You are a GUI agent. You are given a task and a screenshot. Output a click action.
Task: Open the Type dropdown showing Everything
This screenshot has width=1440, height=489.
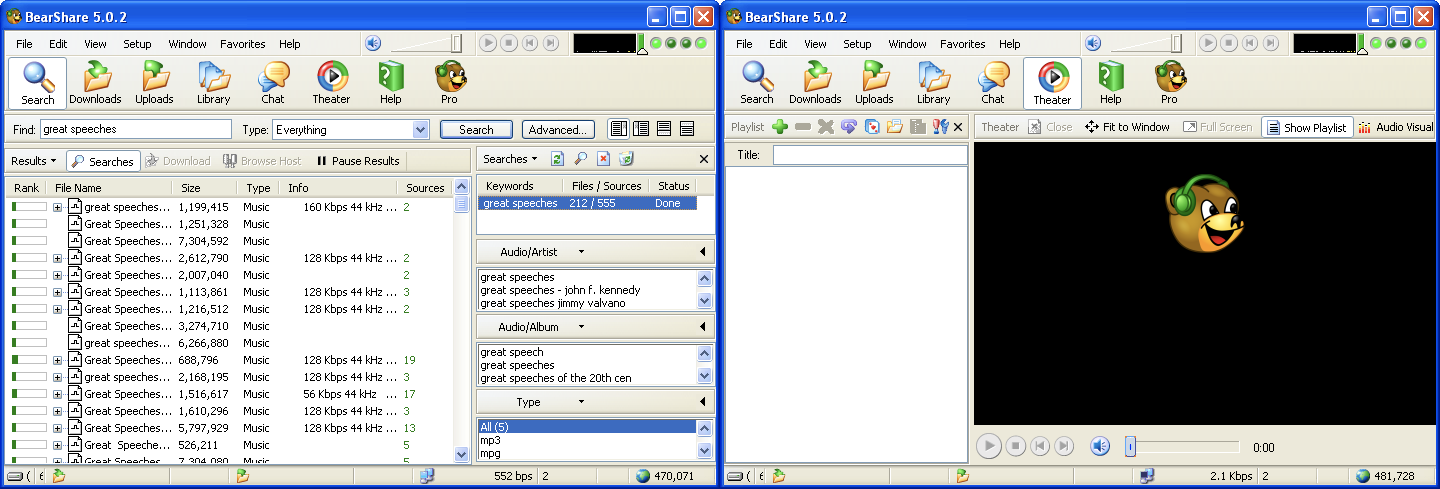421,129
